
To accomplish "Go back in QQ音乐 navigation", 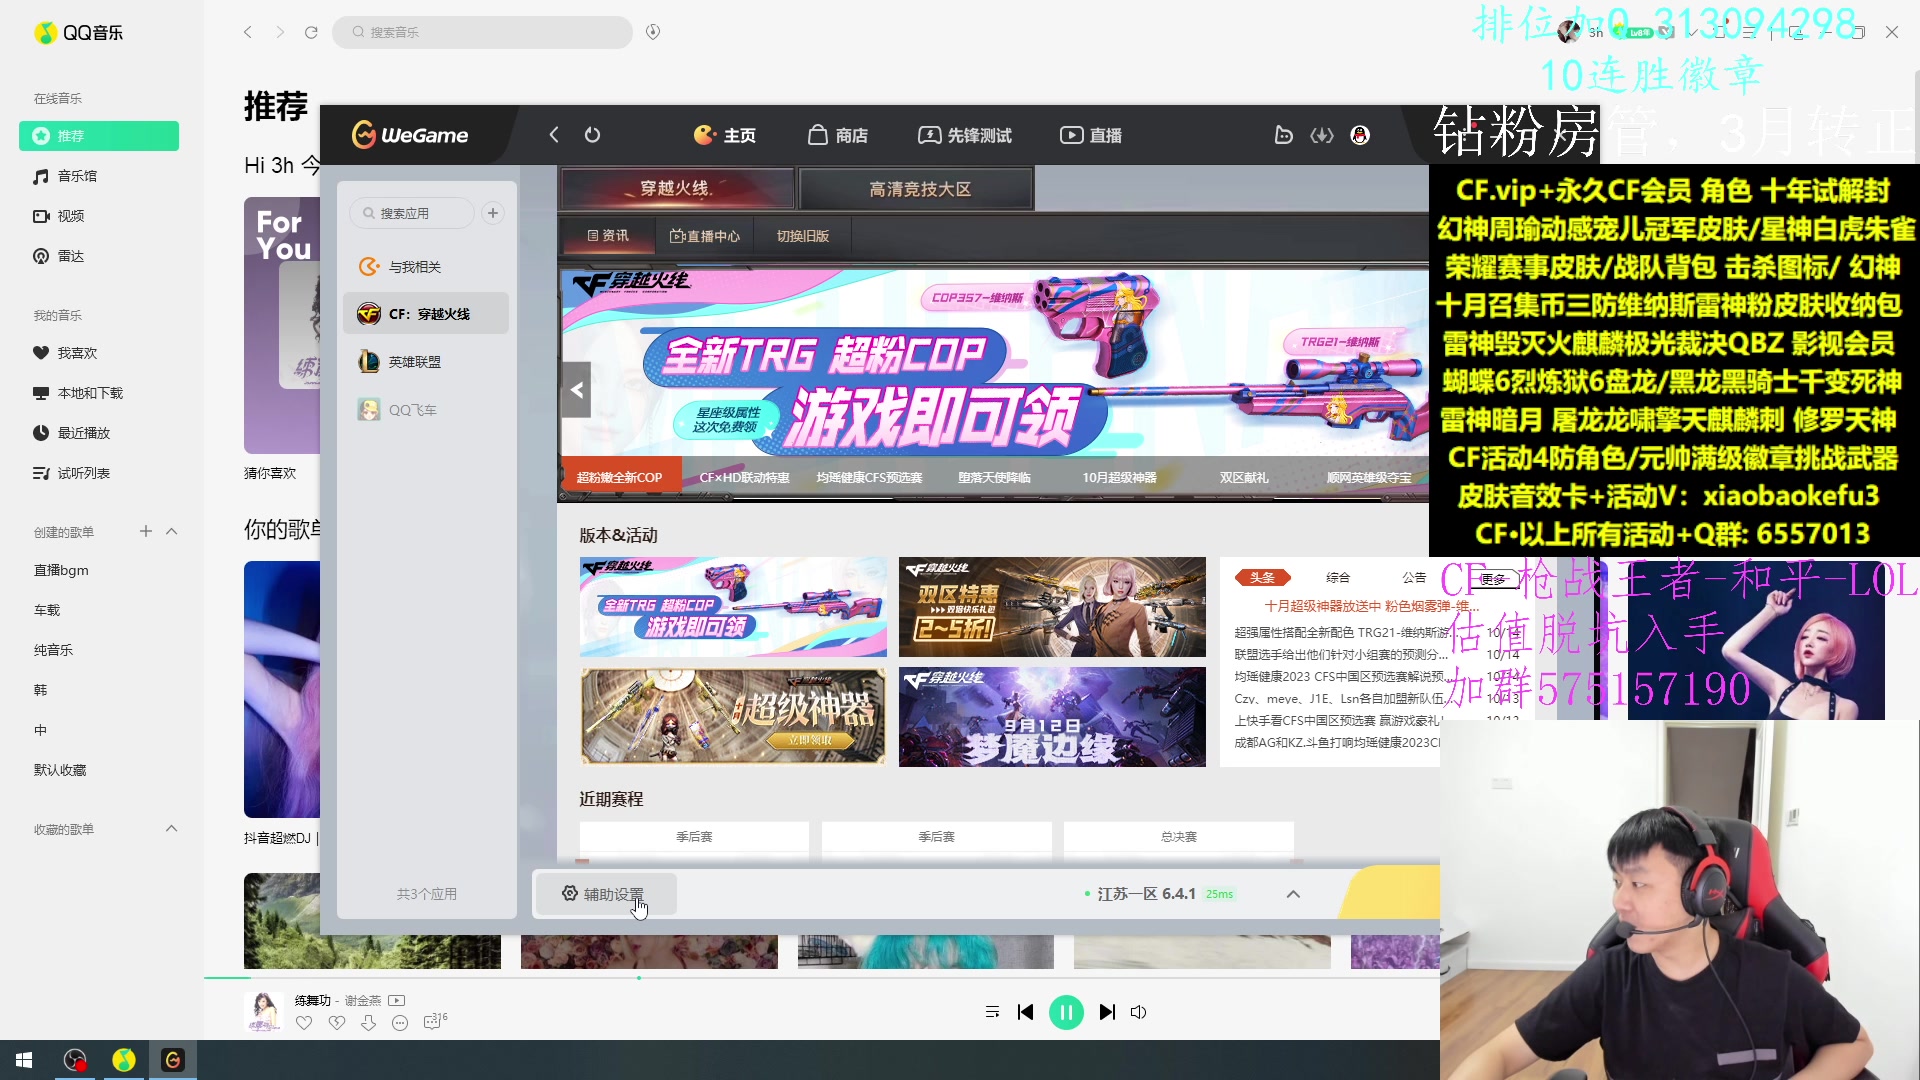I will pos(248,32).
